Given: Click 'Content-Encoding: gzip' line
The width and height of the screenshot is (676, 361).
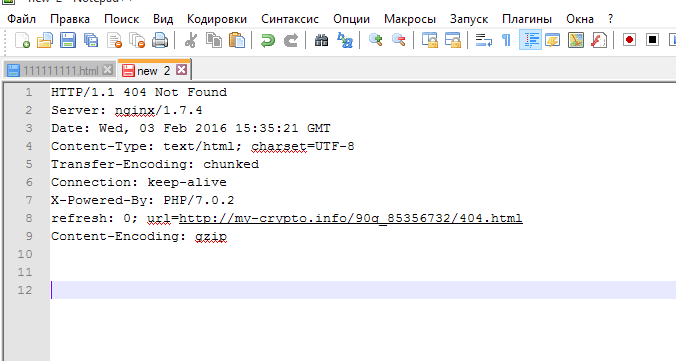Looking at the screenshot, I should [139, 236].
